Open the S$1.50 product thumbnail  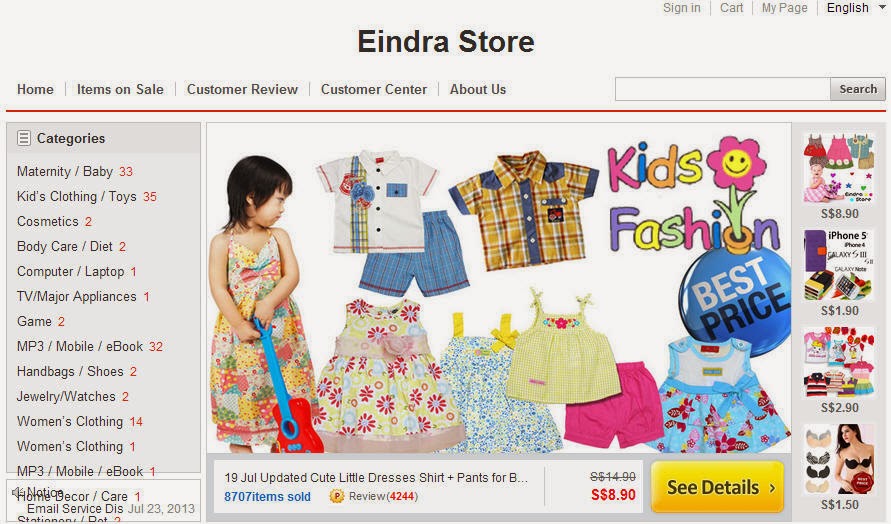click(x=839, y=459)
